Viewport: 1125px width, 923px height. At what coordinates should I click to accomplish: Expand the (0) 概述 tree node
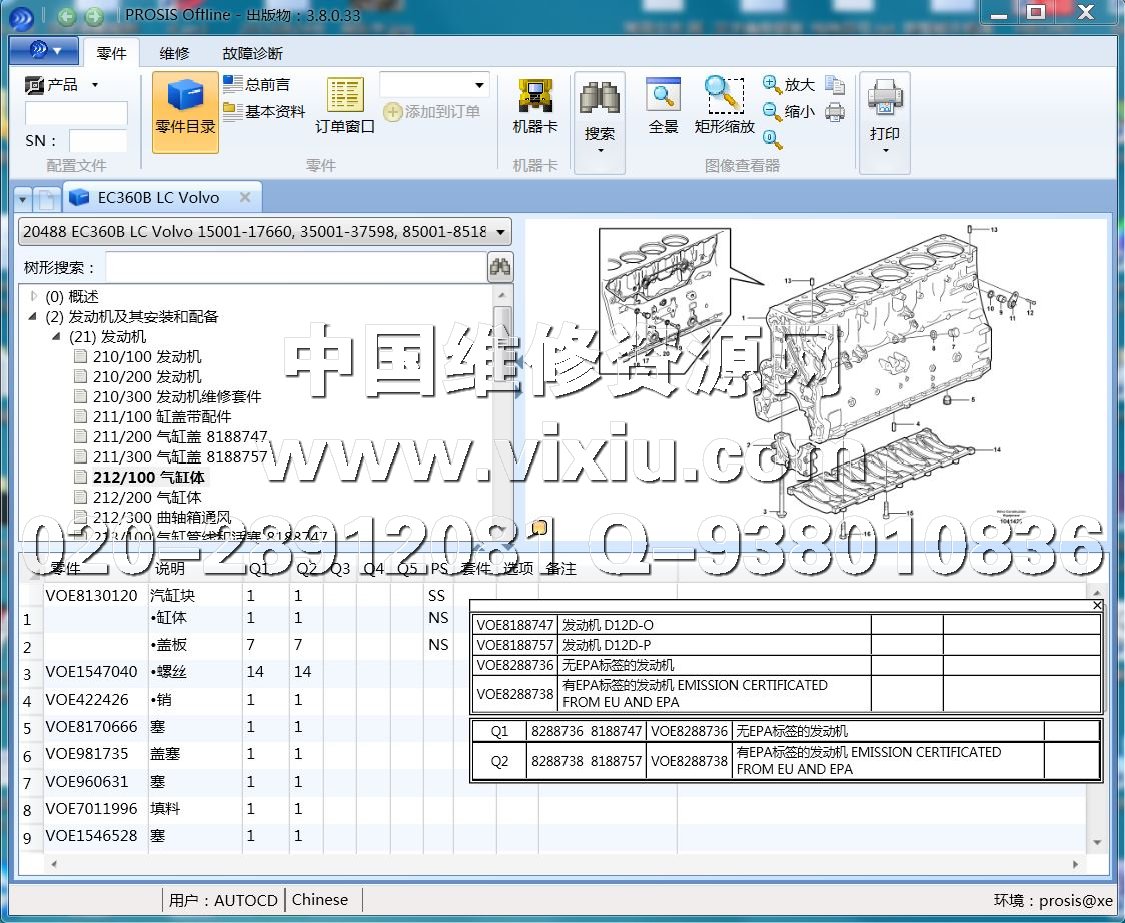point(33,296)
